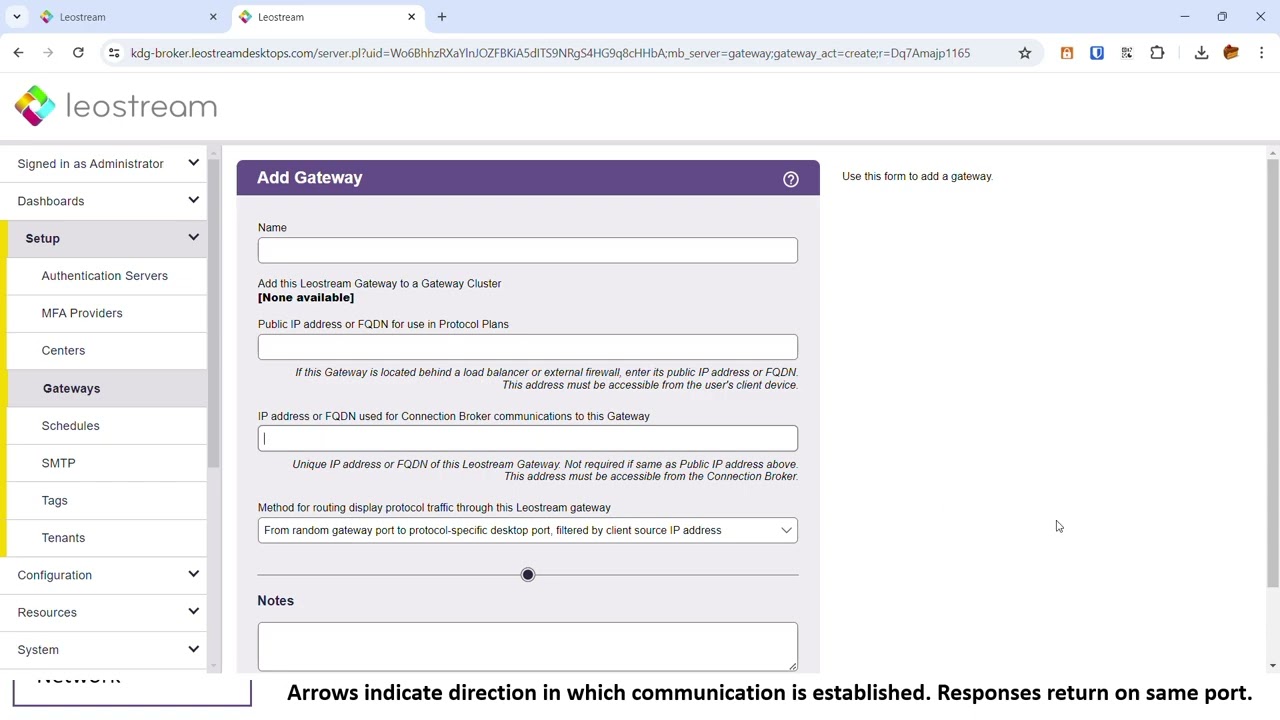The image size is (1280, 720).
Task: Collapse the Setup menu section
Action: [104, 238]
